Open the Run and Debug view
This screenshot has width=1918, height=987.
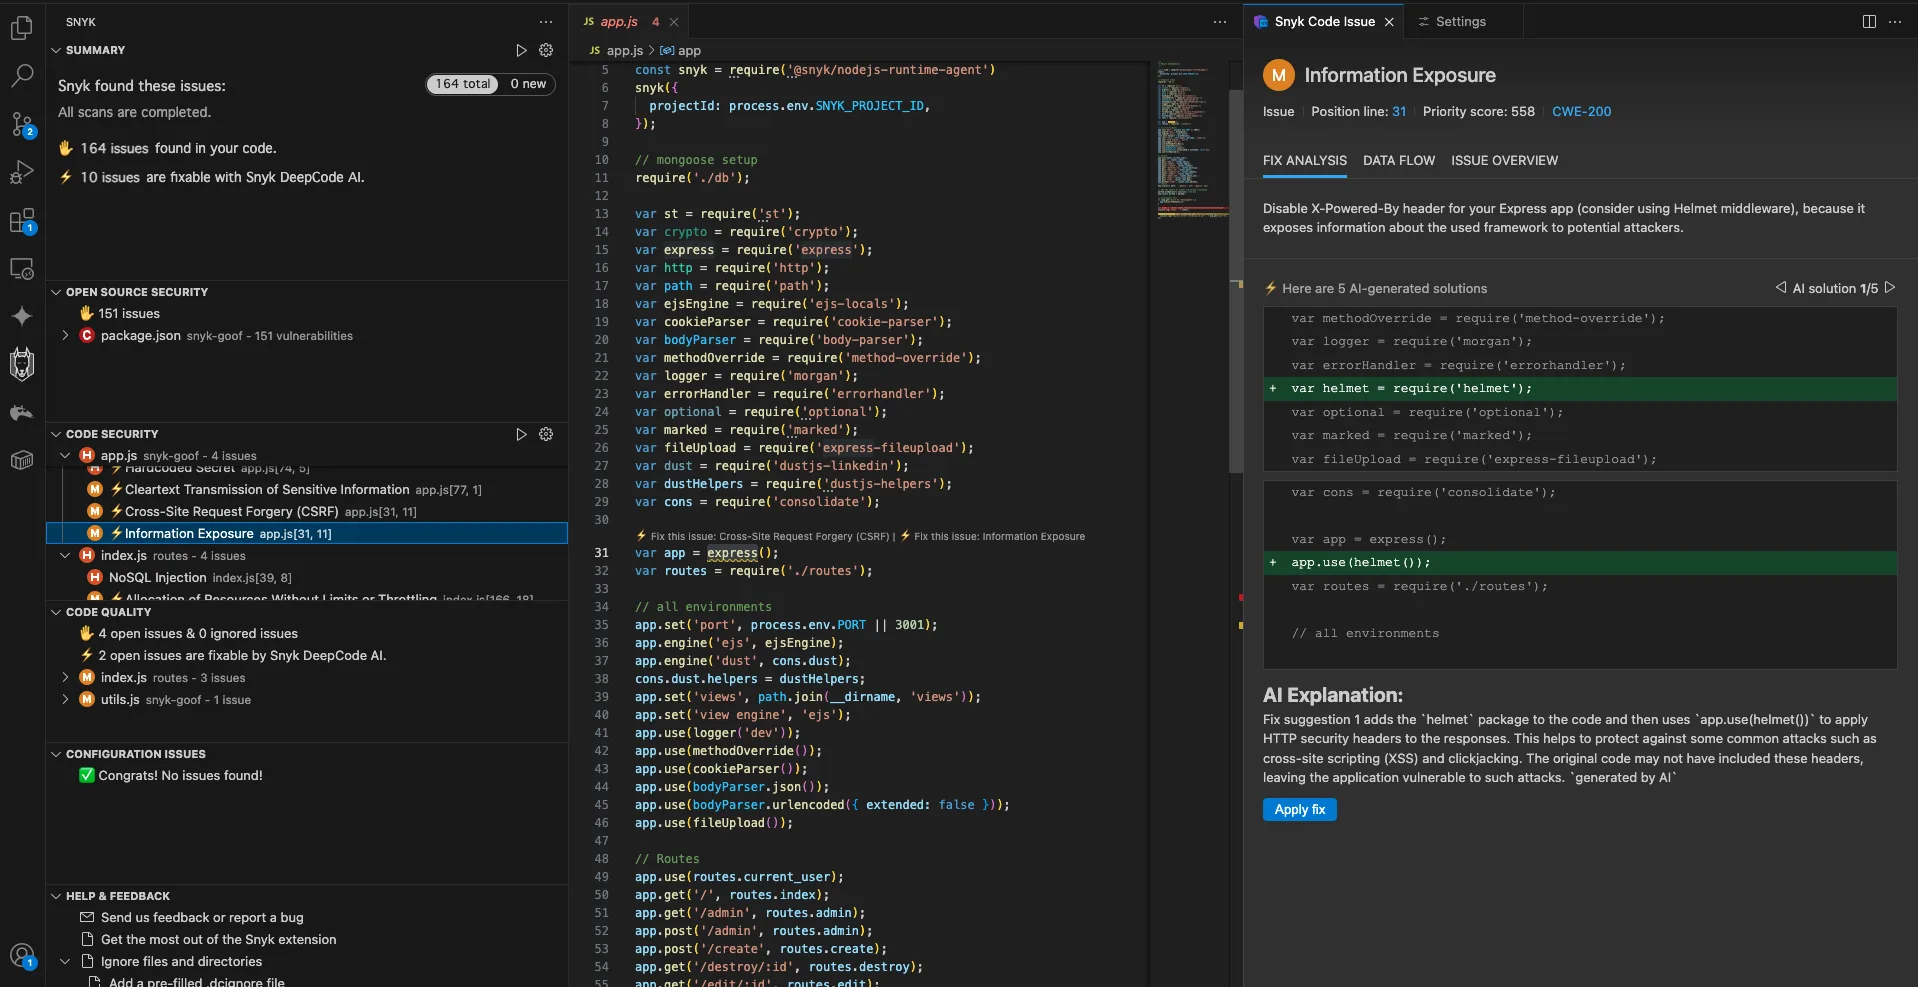point(22,172)
